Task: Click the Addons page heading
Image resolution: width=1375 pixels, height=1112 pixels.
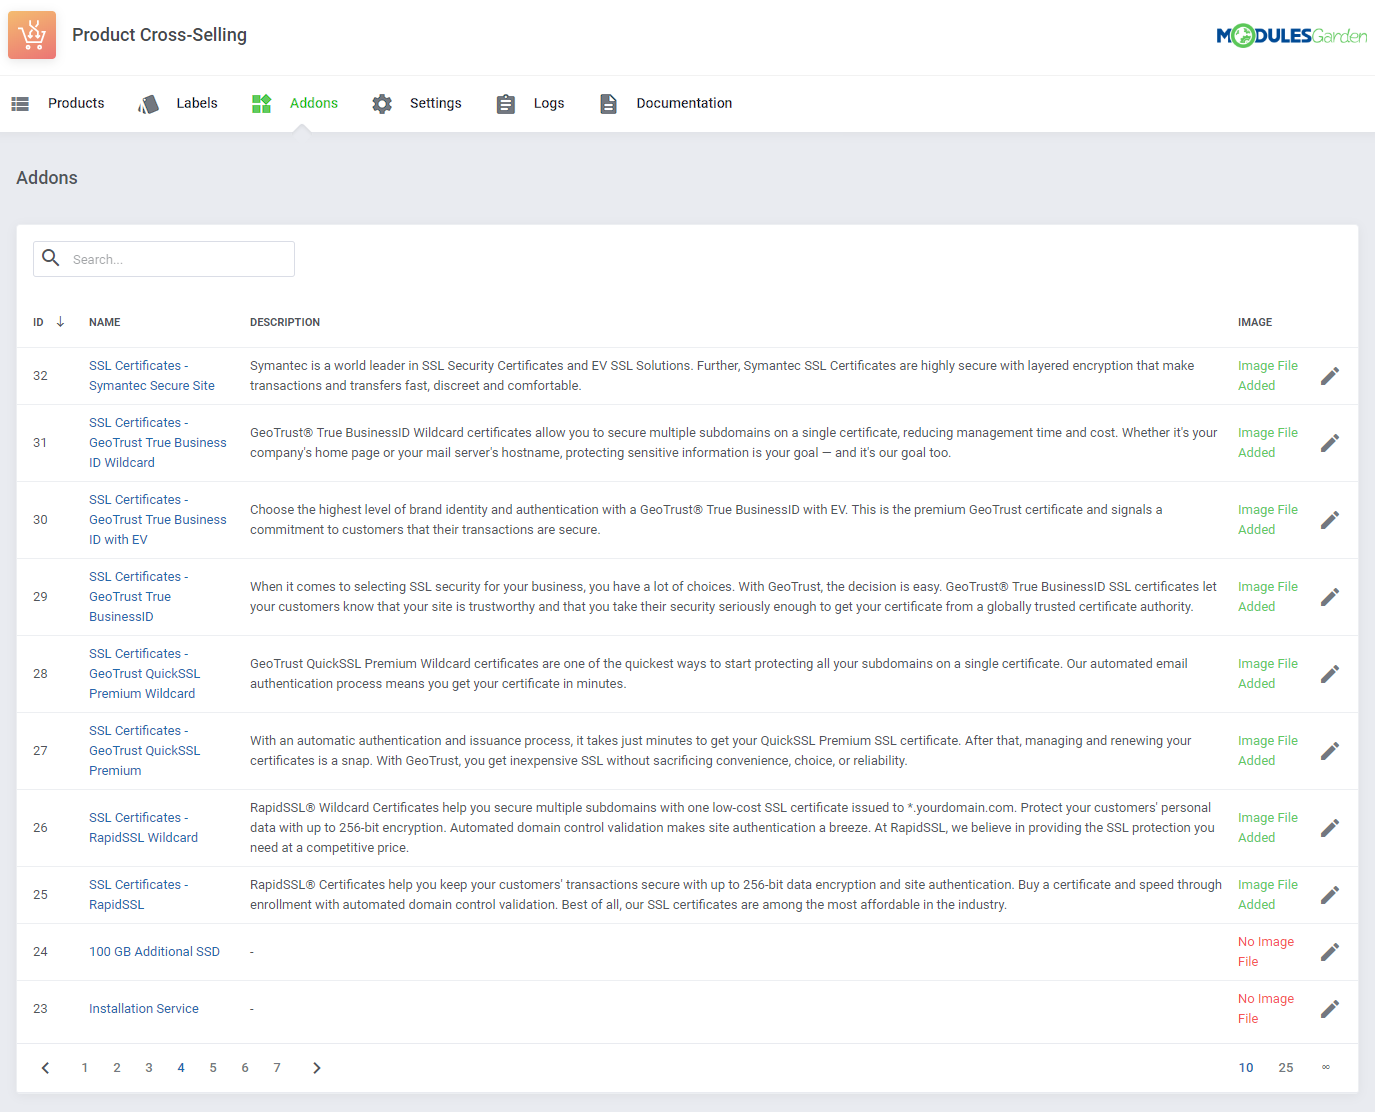Action: tap(47, 178)
